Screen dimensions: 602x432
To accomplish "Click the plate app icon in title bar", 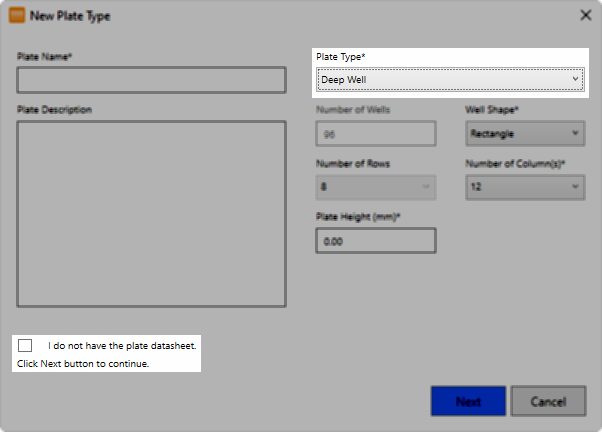I will (17, 16).
